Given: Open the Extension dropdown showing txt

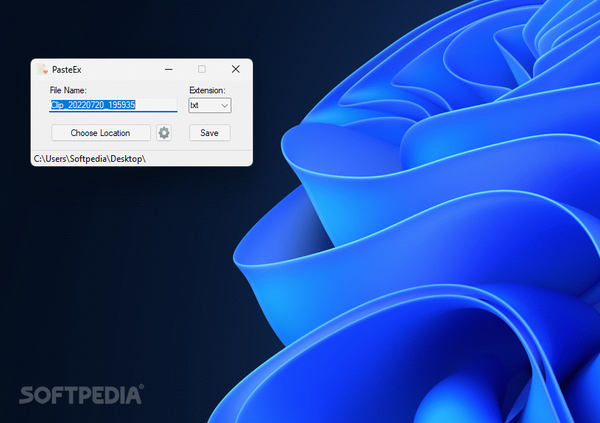Looking at the screenshot, I should point(210,105).
